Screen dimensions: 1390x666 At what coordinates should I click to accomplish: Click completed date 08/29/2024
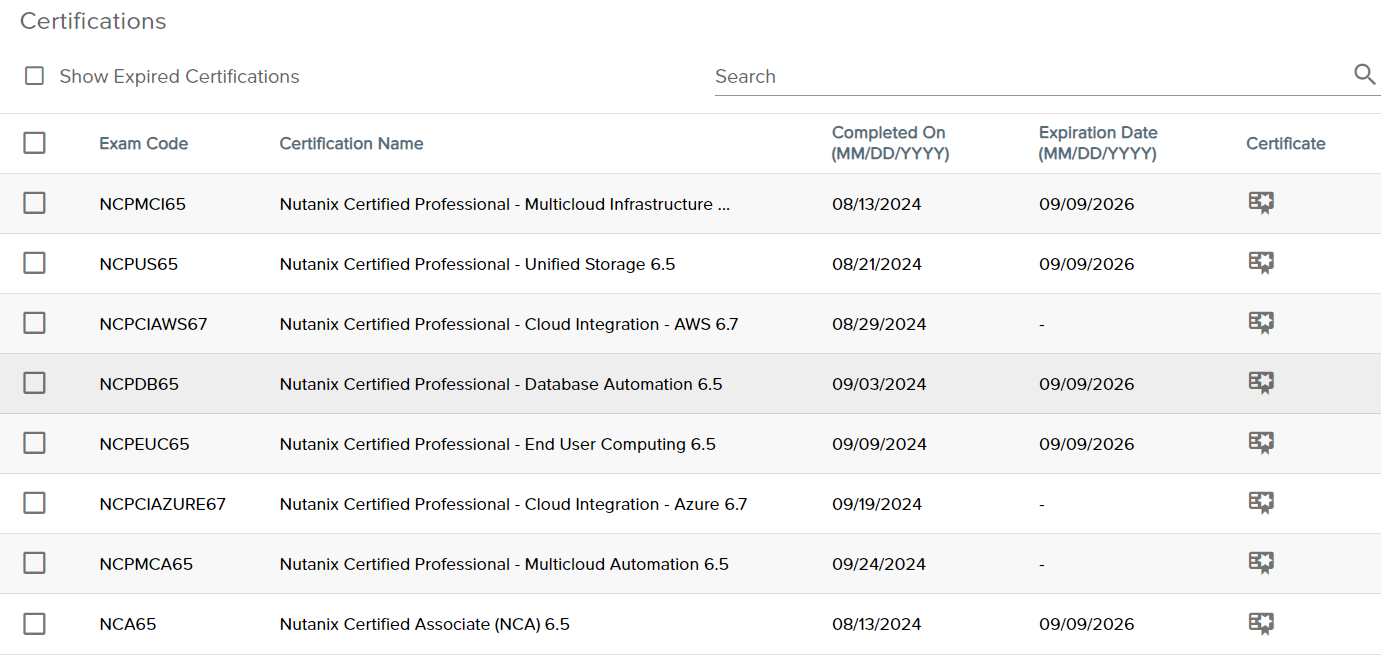click(879, 324)
